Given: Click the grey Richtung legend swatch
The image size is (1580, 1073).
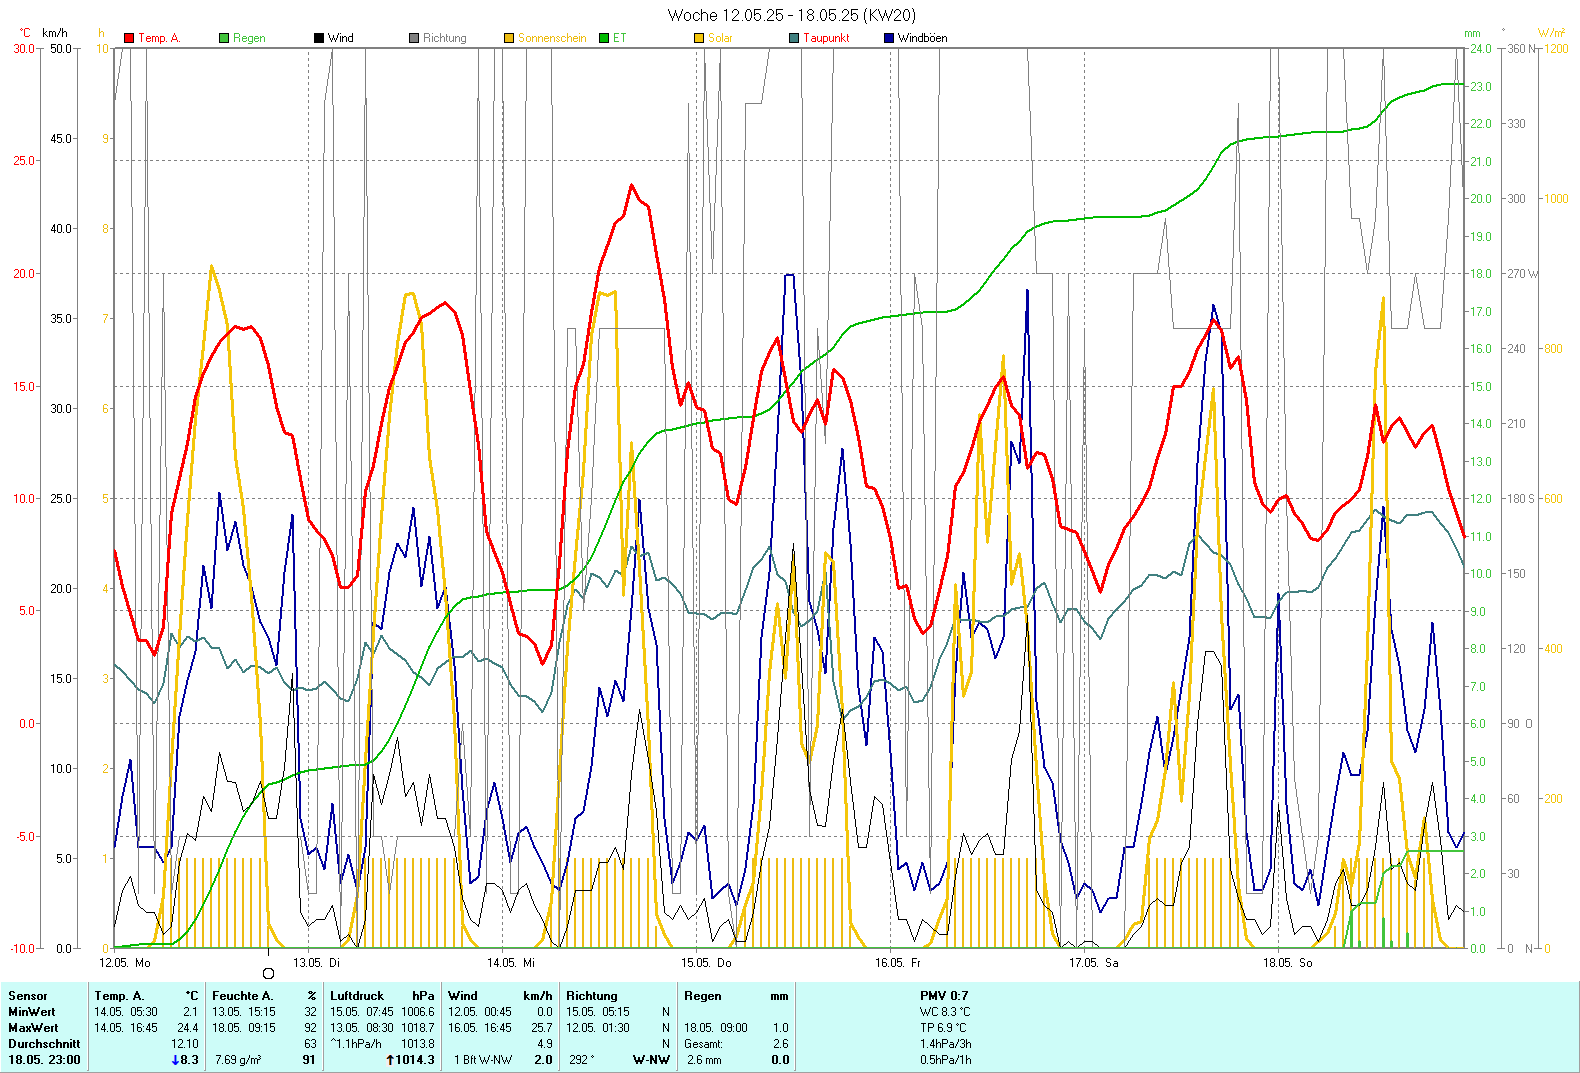Looking at the screenshot, I should [414, 38].
